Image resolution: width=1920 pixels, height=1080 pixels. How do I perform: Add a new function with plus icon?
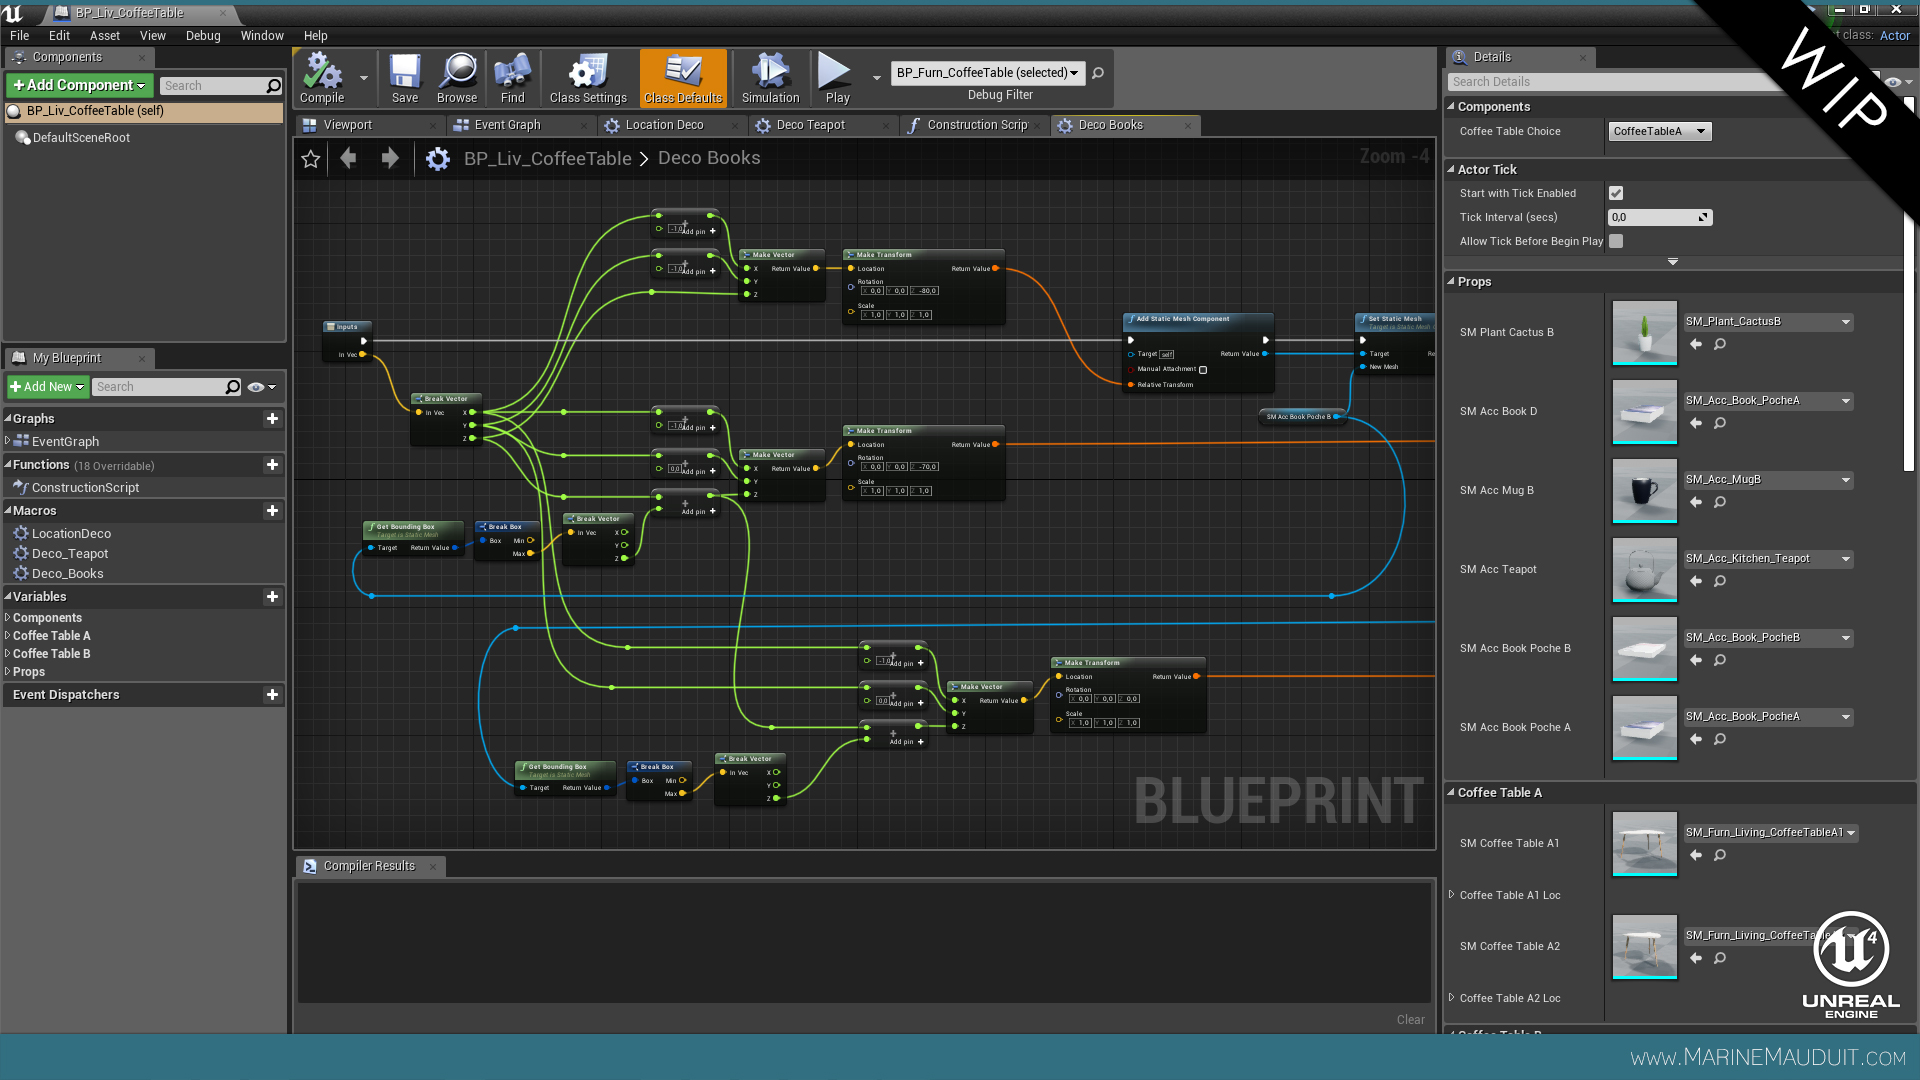coord(272,465)
